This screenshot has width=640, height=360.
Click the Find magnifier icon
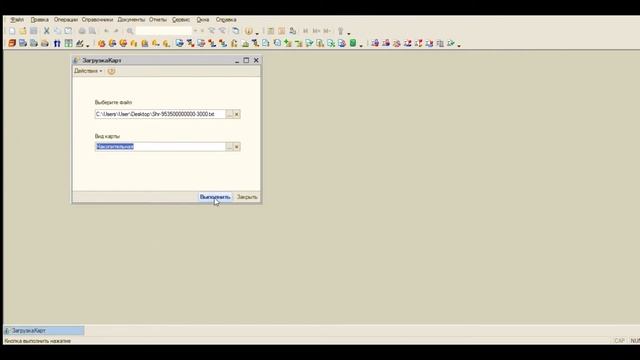pyautogui.click(x=130, y=31)
